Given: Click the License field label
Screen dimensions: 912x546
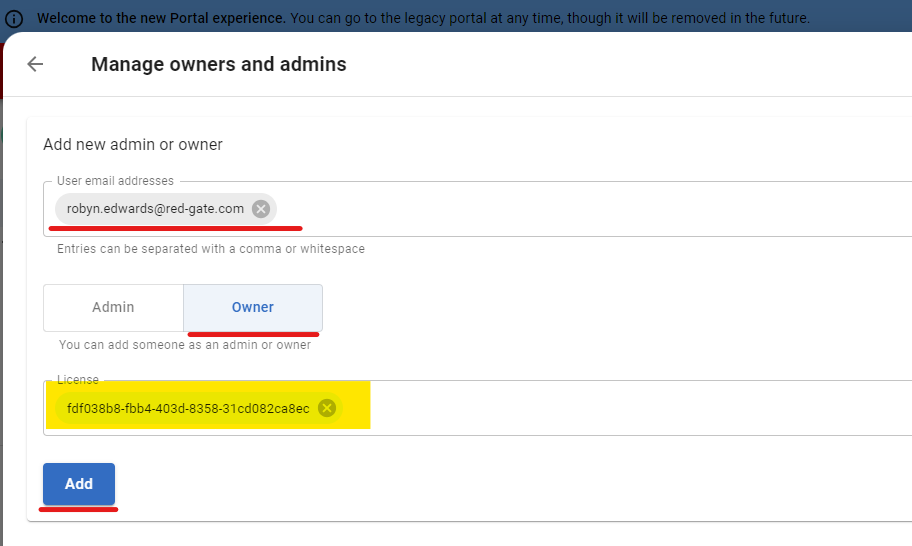Looking at the screenshot, I should coord(78,380).
